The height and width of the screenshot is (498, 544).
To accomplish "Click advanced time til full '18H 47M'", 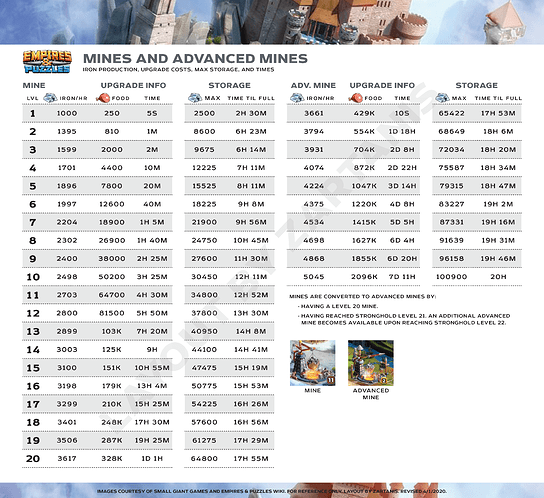I will click(498, 186).
